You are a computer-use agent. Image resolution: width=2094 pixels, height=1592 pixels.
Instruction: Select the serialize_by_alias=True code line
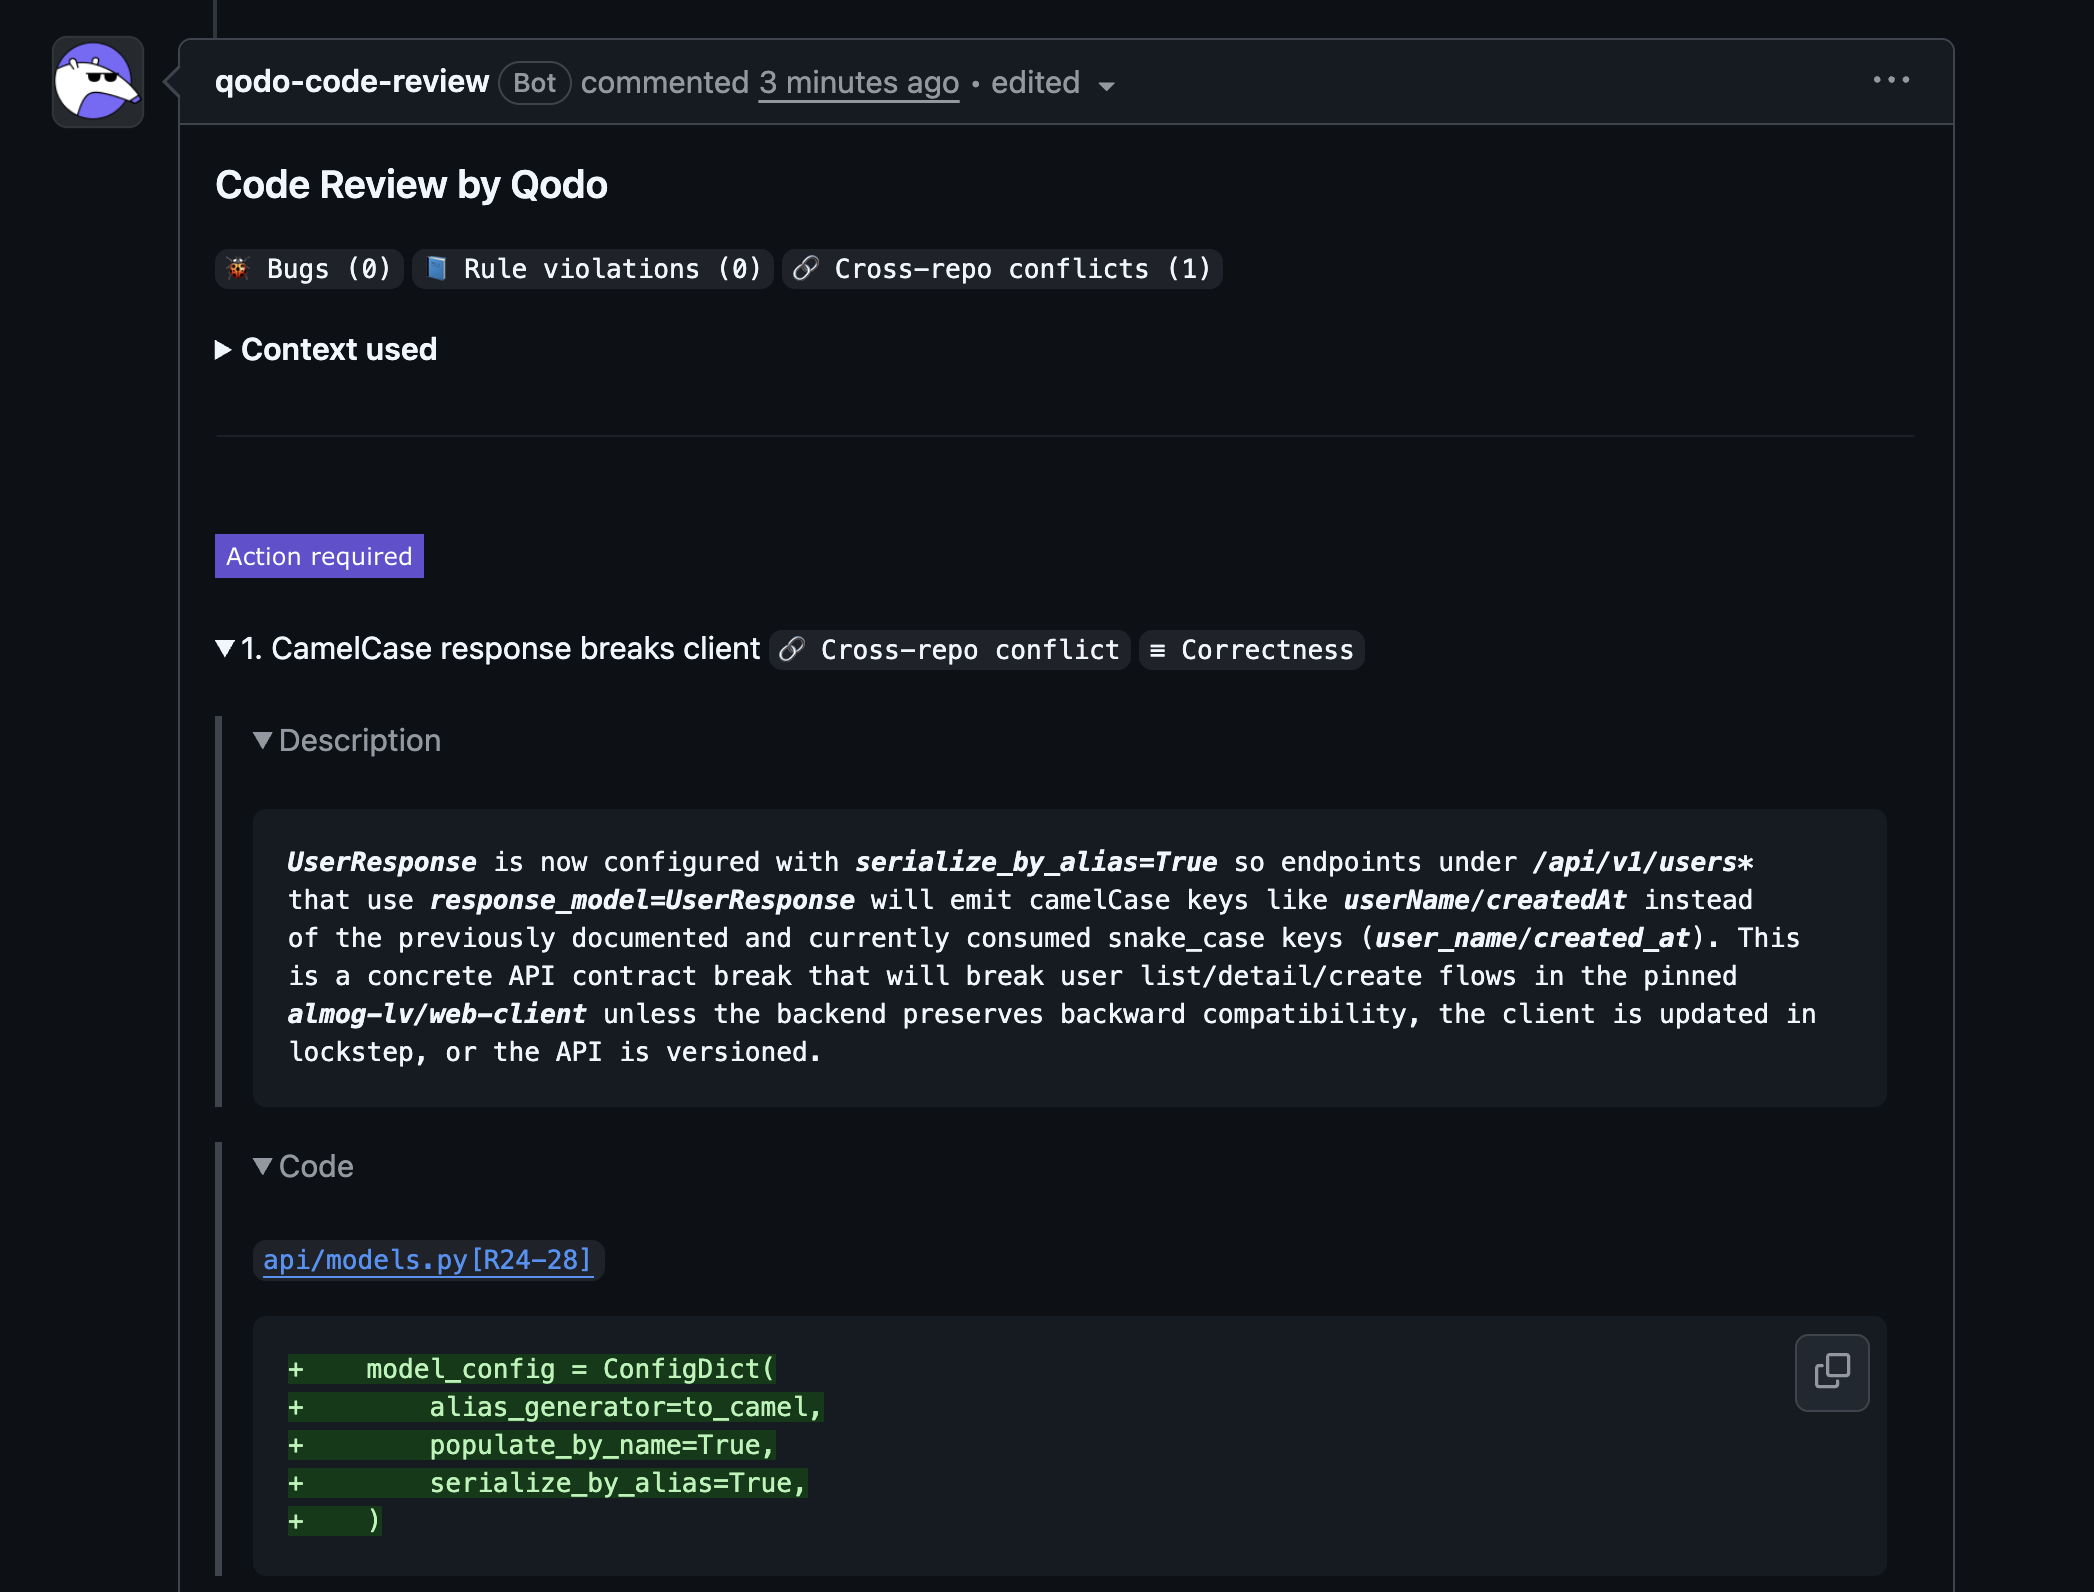[x=548, y=1483]
